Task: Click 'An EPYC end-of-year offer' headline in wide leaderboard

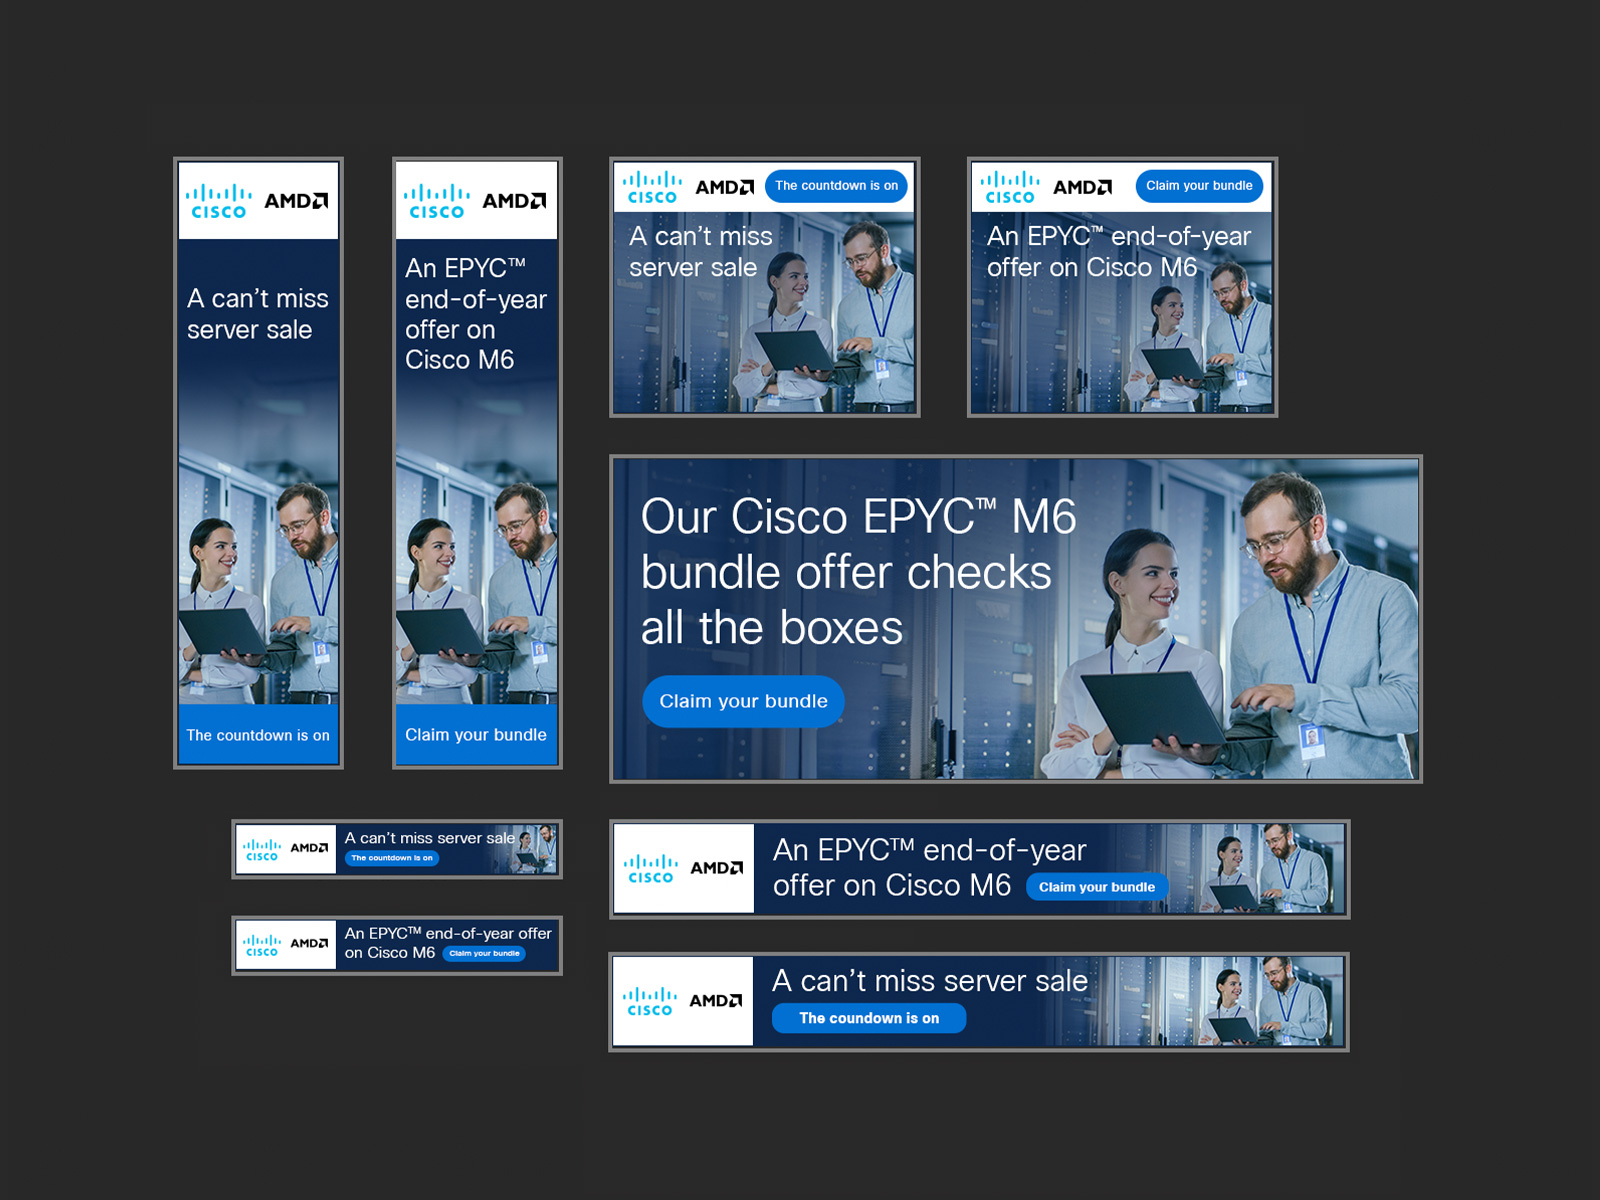Action: [x=929, y=867]
